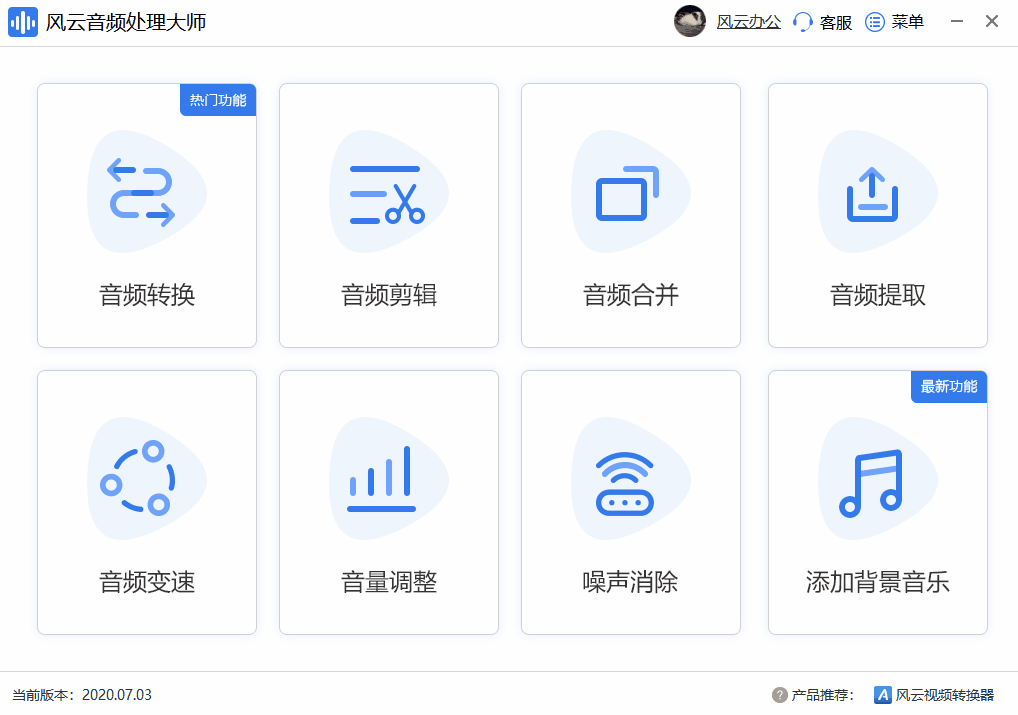
Task: Close the application window
Action: 991,21
